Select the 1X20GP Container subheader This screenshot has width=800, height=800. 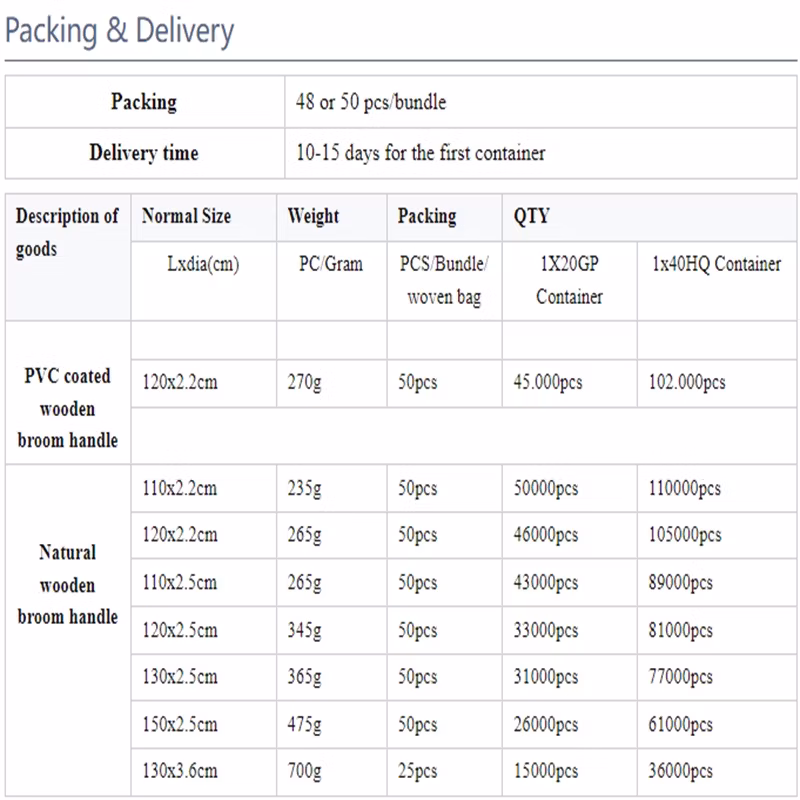(x=569, y=281)
